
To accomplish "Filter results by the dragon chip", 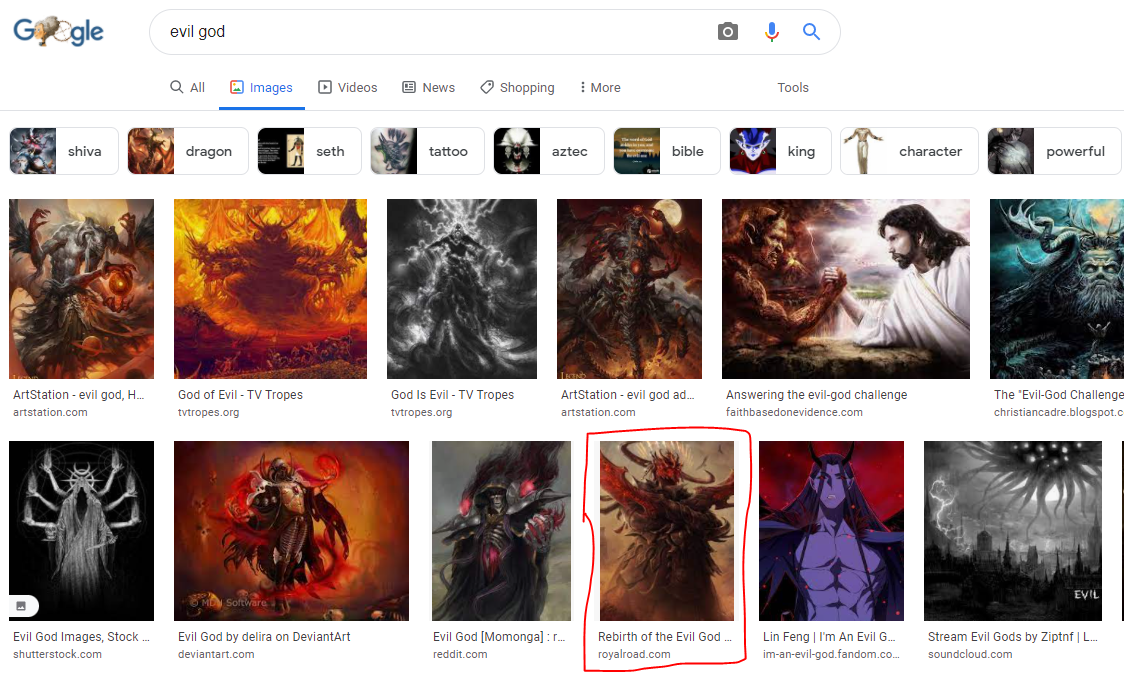I will pyautogui.click(x=188, y=151).
